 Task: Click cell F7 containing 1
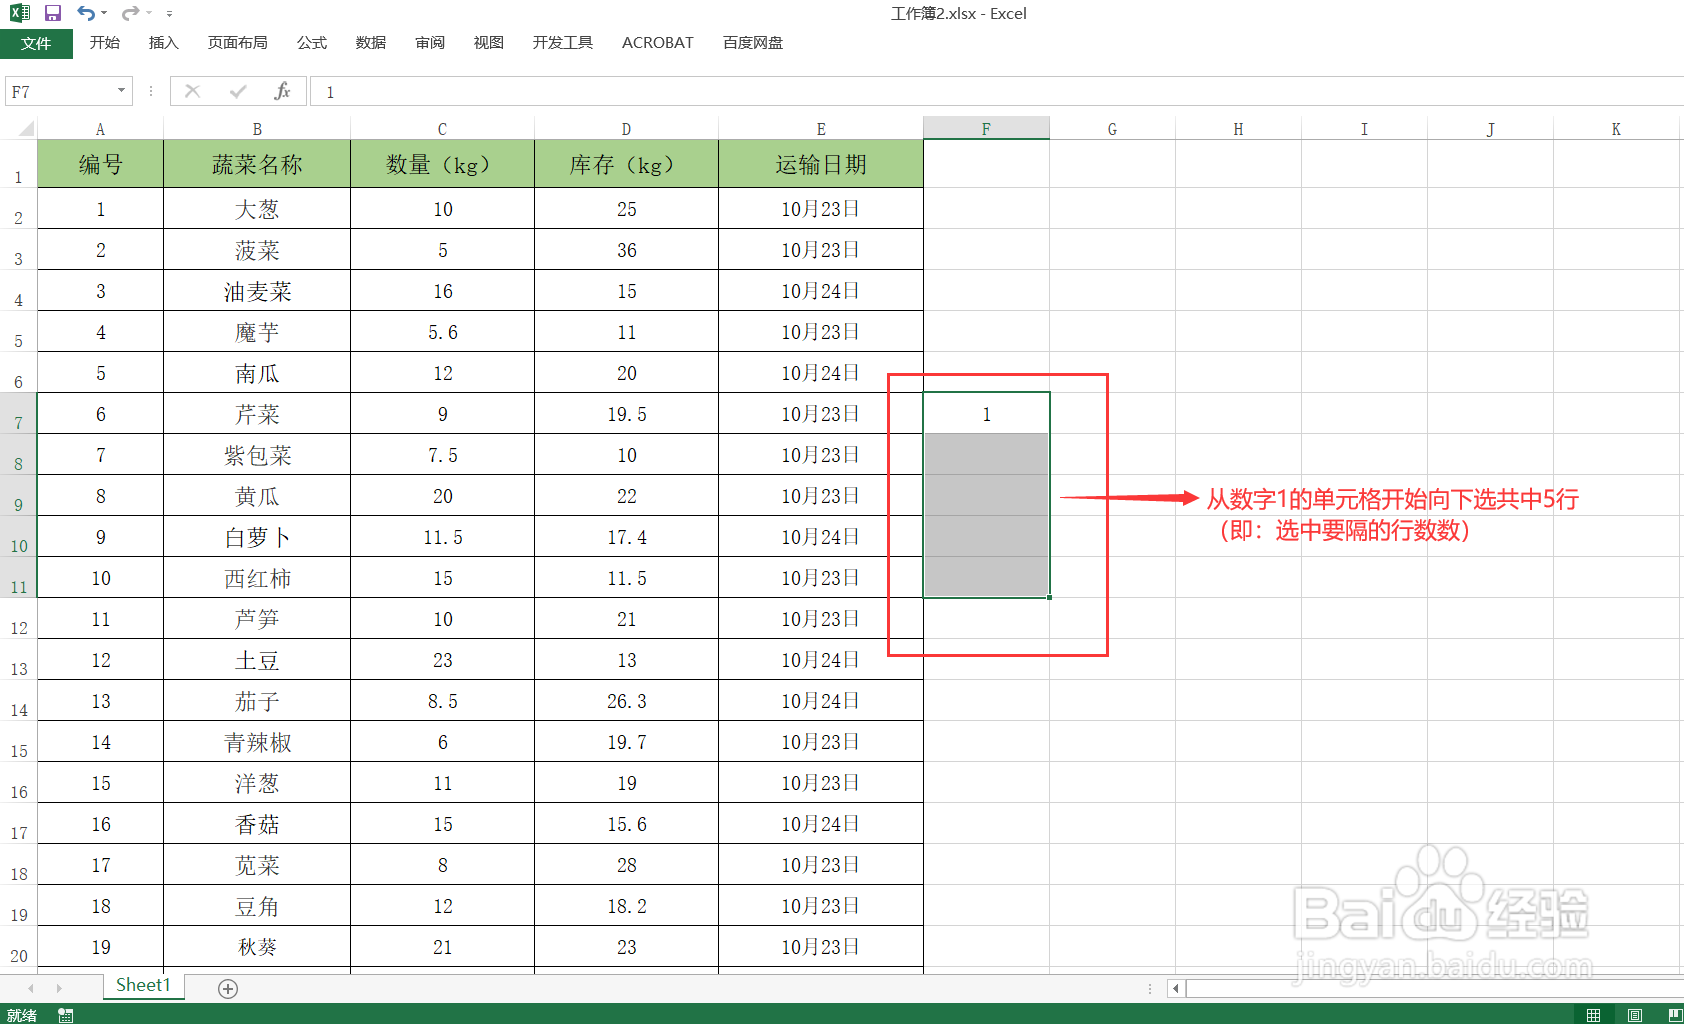coord(986,414)
